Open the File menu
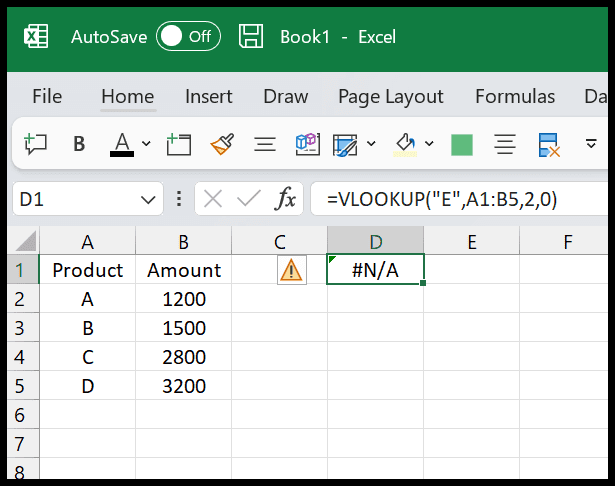The height and width of the screenshot is (486, 615). click(x=47, y=96)
